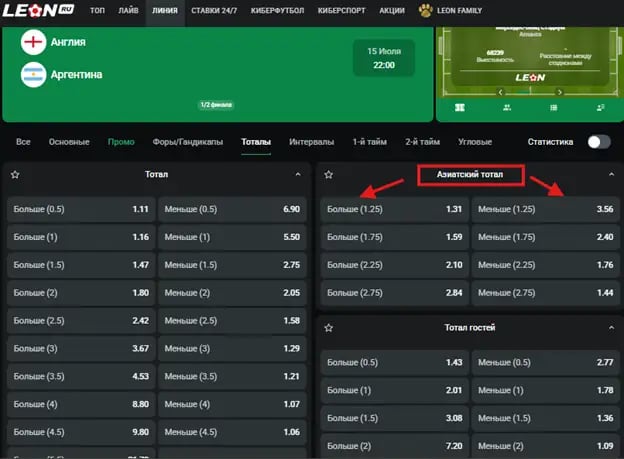Image resolution: width=624 pixels, height=459 pixels.
Task: Bet Тотал Меньше (2.5) at 1.58
Action: (x=232, y=320)
